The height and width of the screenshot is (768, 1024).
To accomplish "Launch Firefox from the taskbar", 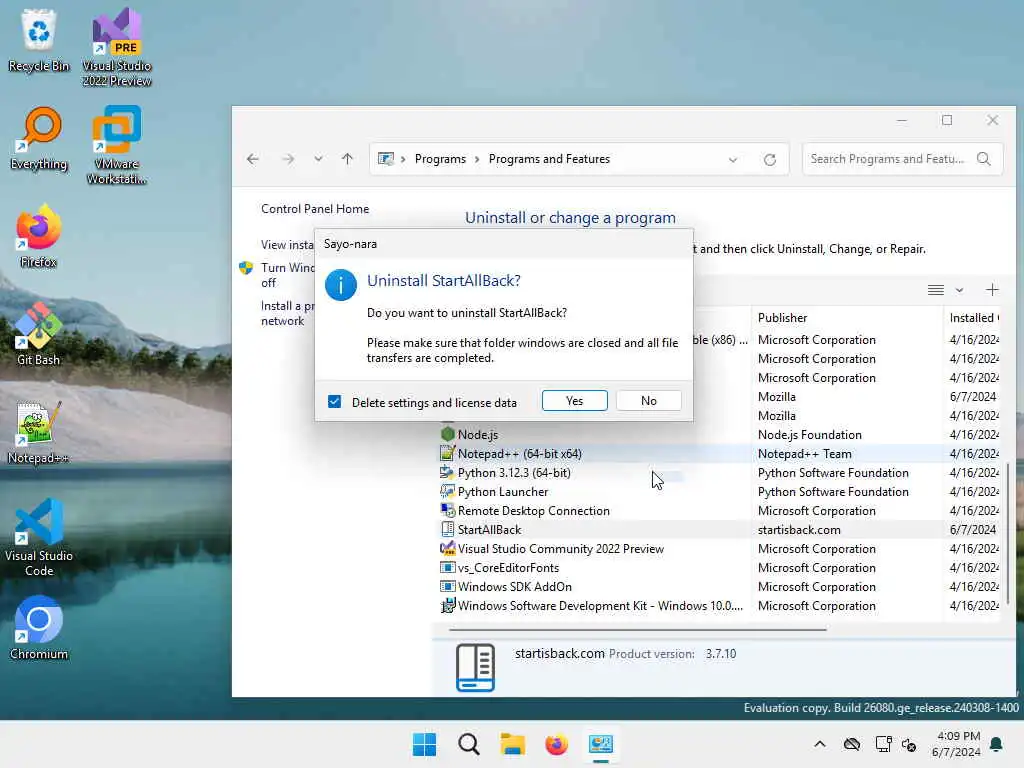I will coord(556,744).
